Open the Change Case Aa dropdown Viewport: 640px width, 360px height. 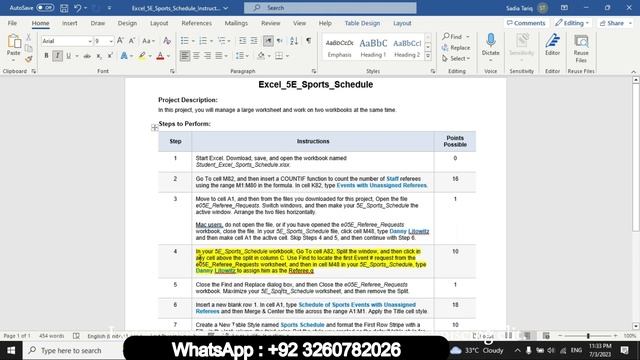(x=148, y=40)
